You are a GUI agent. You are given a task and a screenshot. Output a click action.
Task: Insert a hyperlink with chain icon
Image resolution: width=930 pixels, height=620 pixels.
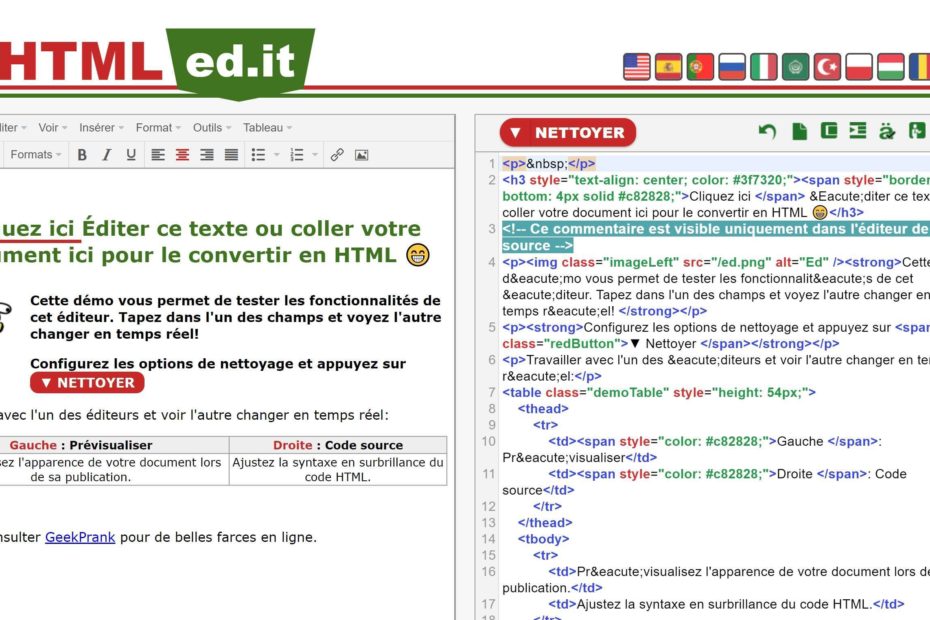tap(337, 155)
